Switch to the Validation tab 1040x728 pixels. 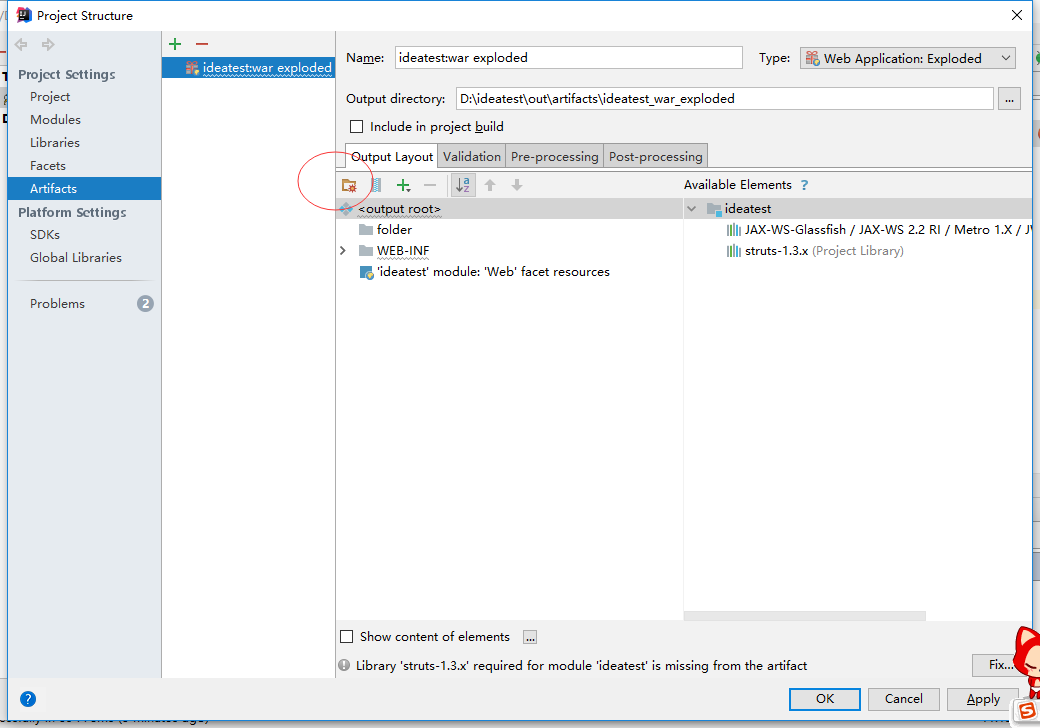point(471,156)
